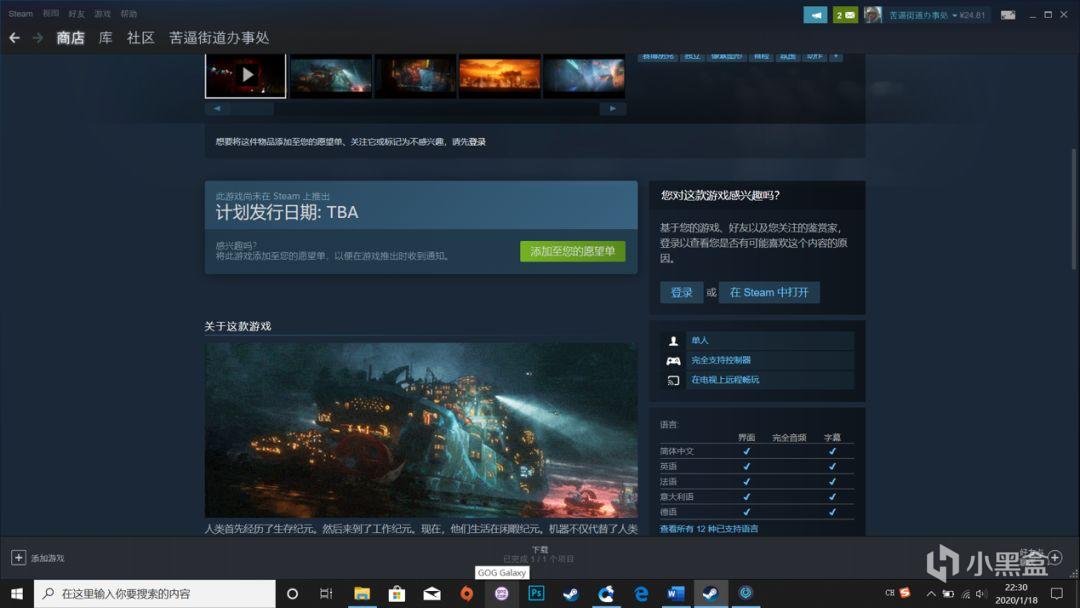
Task: Switch to the 商店 store tab
Action: (x=70, y=38)
